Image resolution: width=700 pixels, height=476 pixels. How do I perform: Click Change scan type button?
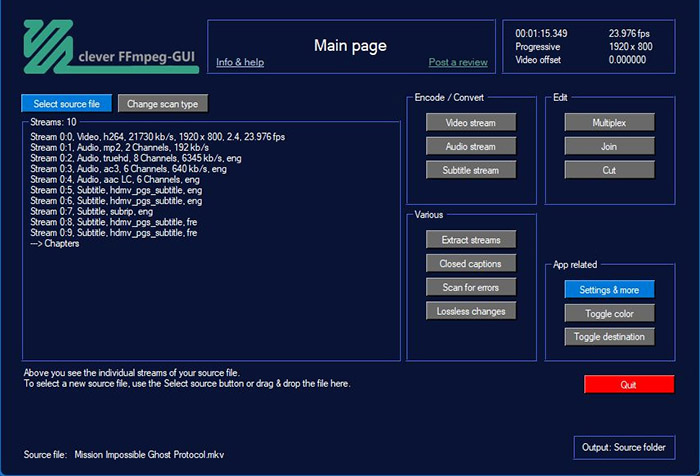(162, 104)
